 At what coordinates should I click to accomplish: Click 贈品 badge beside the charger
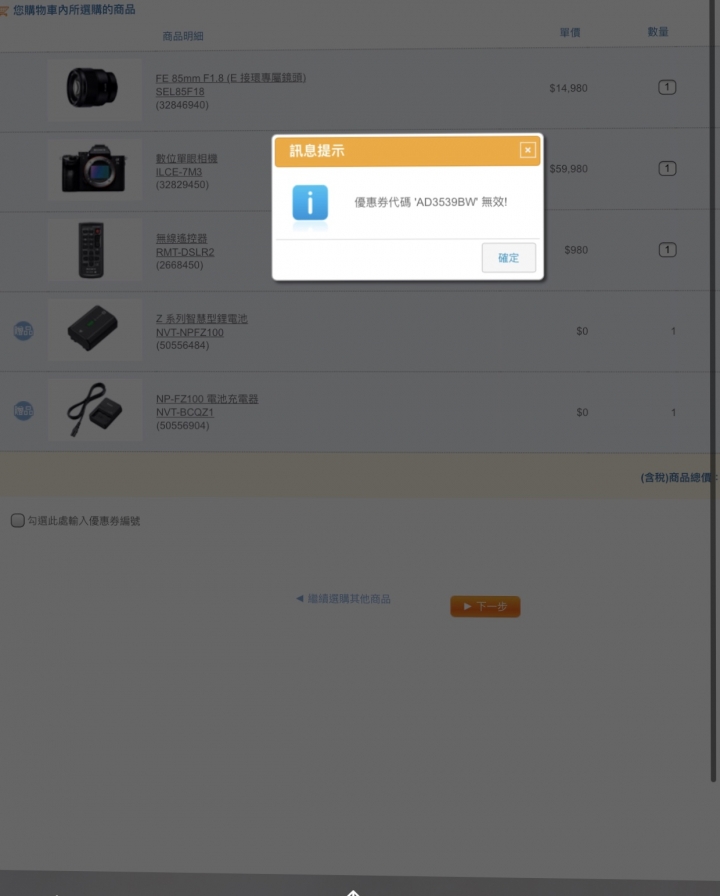point(23,410)
